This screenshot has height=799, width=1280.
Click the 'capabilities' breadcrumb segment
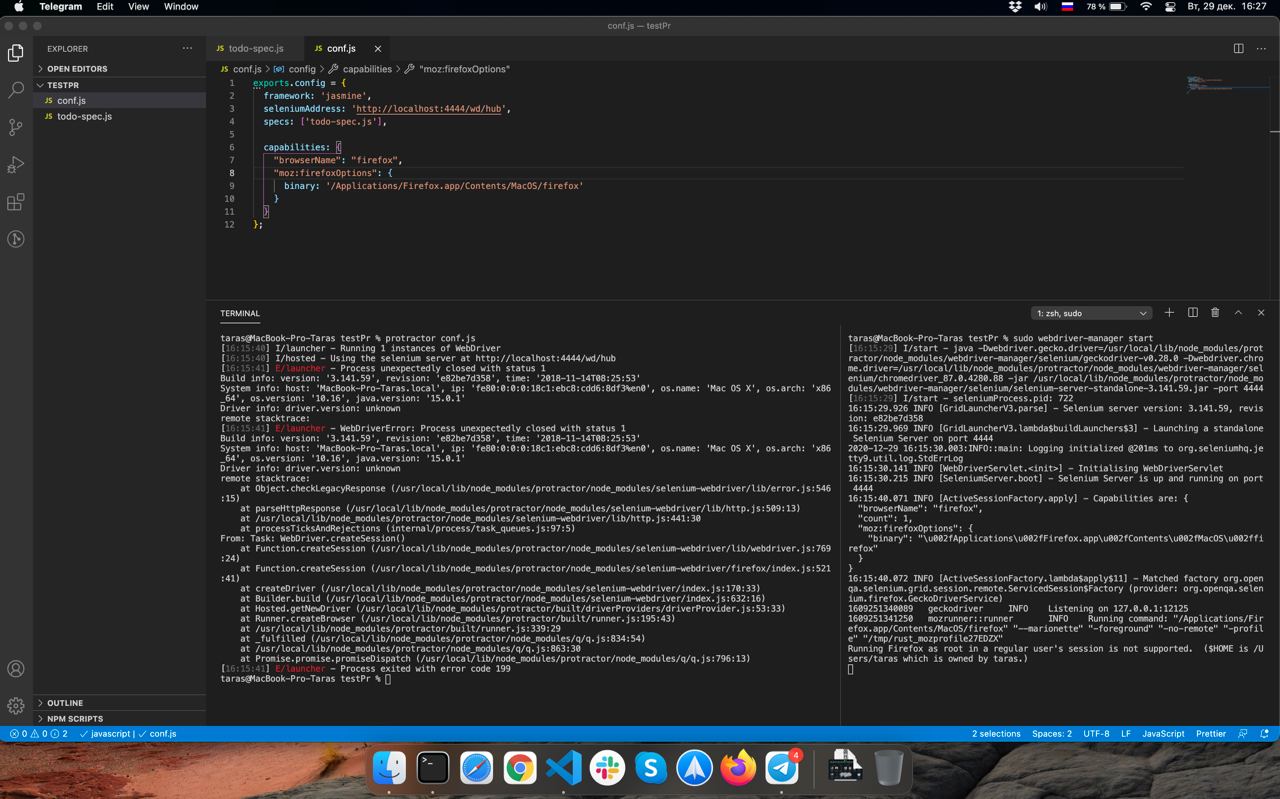click(367, 69)
